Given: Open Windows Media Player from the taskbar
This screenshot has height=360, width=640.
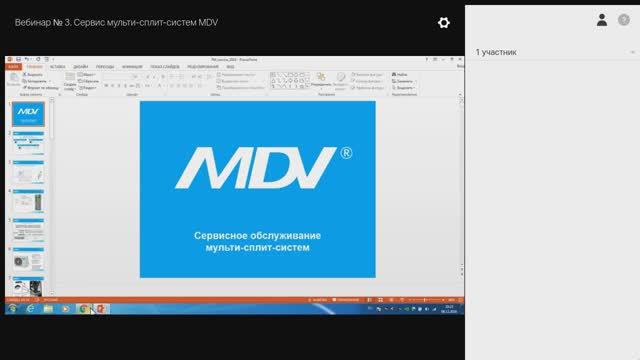Looking at the screenshot, I should [x=65, y=309].
